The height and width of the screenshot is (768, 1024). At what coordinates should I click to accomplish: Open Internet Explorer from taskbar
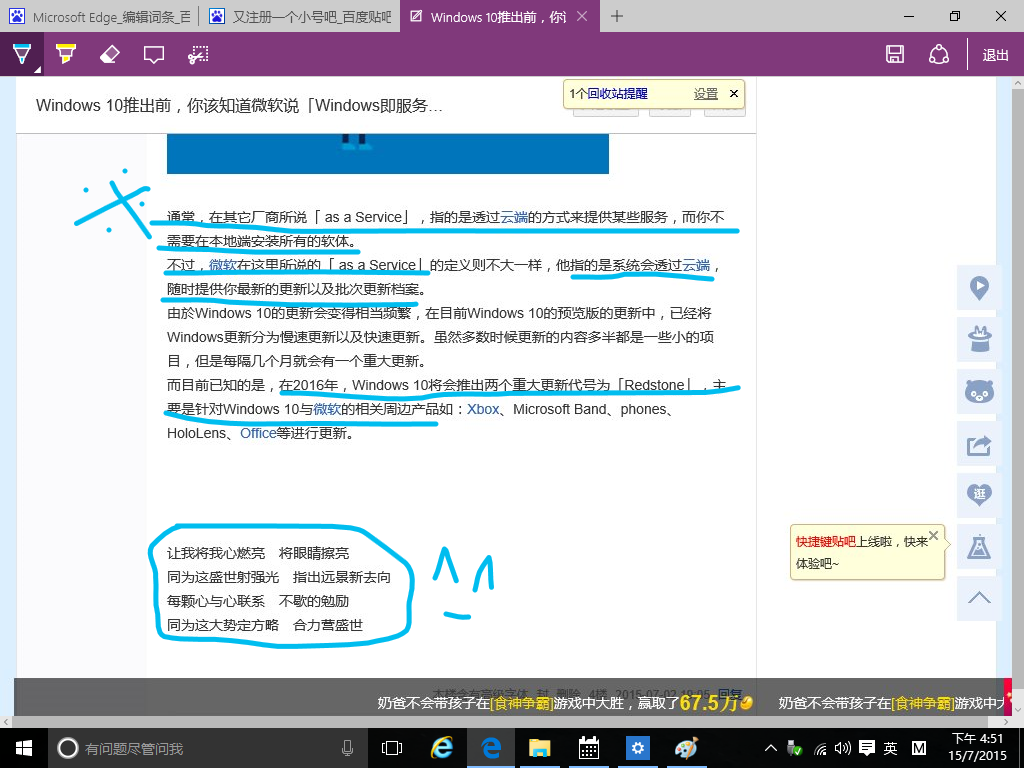click(x=442, y=748)
